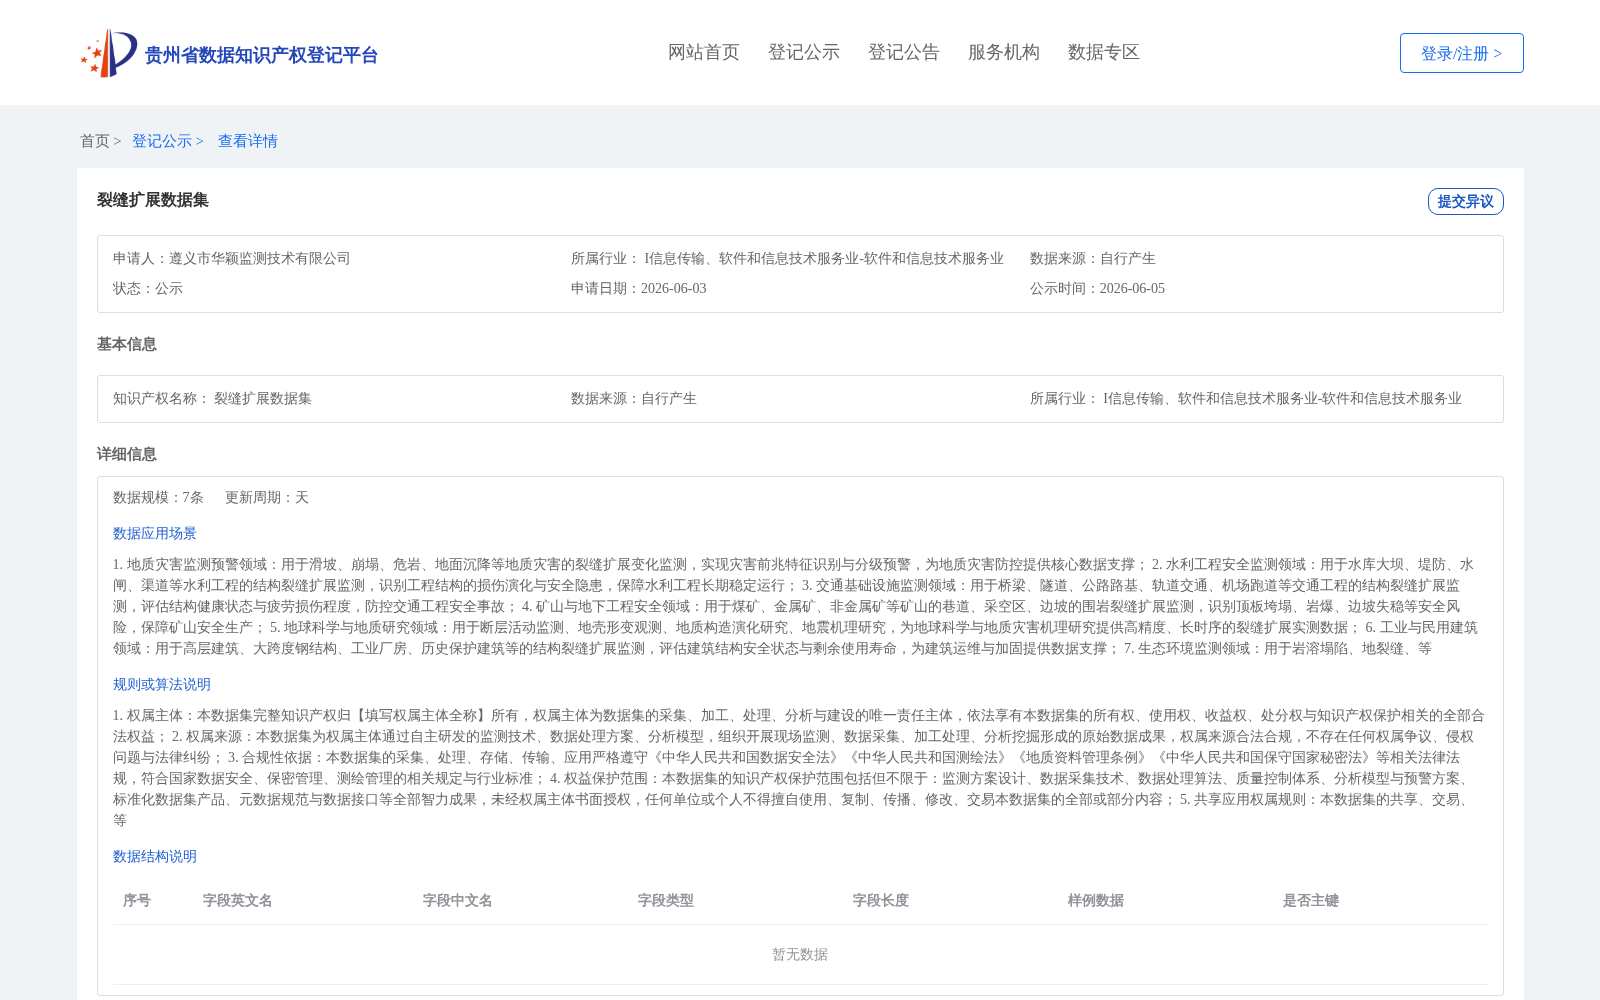Click the 字段长度 column header
Image resolution: width=1600 pixels, height=1000 pixels.
pyautogui.click(x=881, y=900)
